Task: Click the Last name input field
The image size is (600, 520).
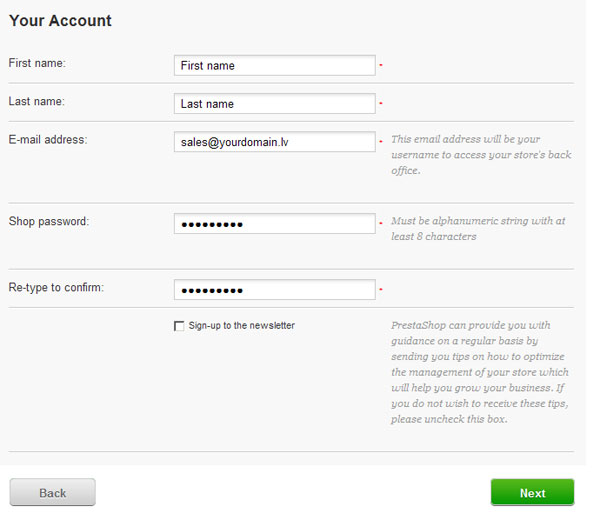Action: [x=274, y=104]
